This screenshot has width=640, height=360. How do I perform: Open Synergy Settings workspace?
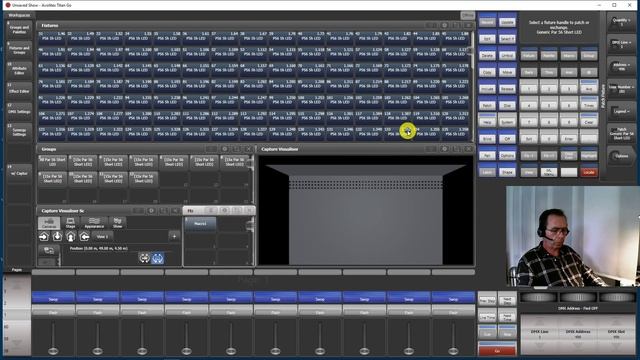(19, 132)
